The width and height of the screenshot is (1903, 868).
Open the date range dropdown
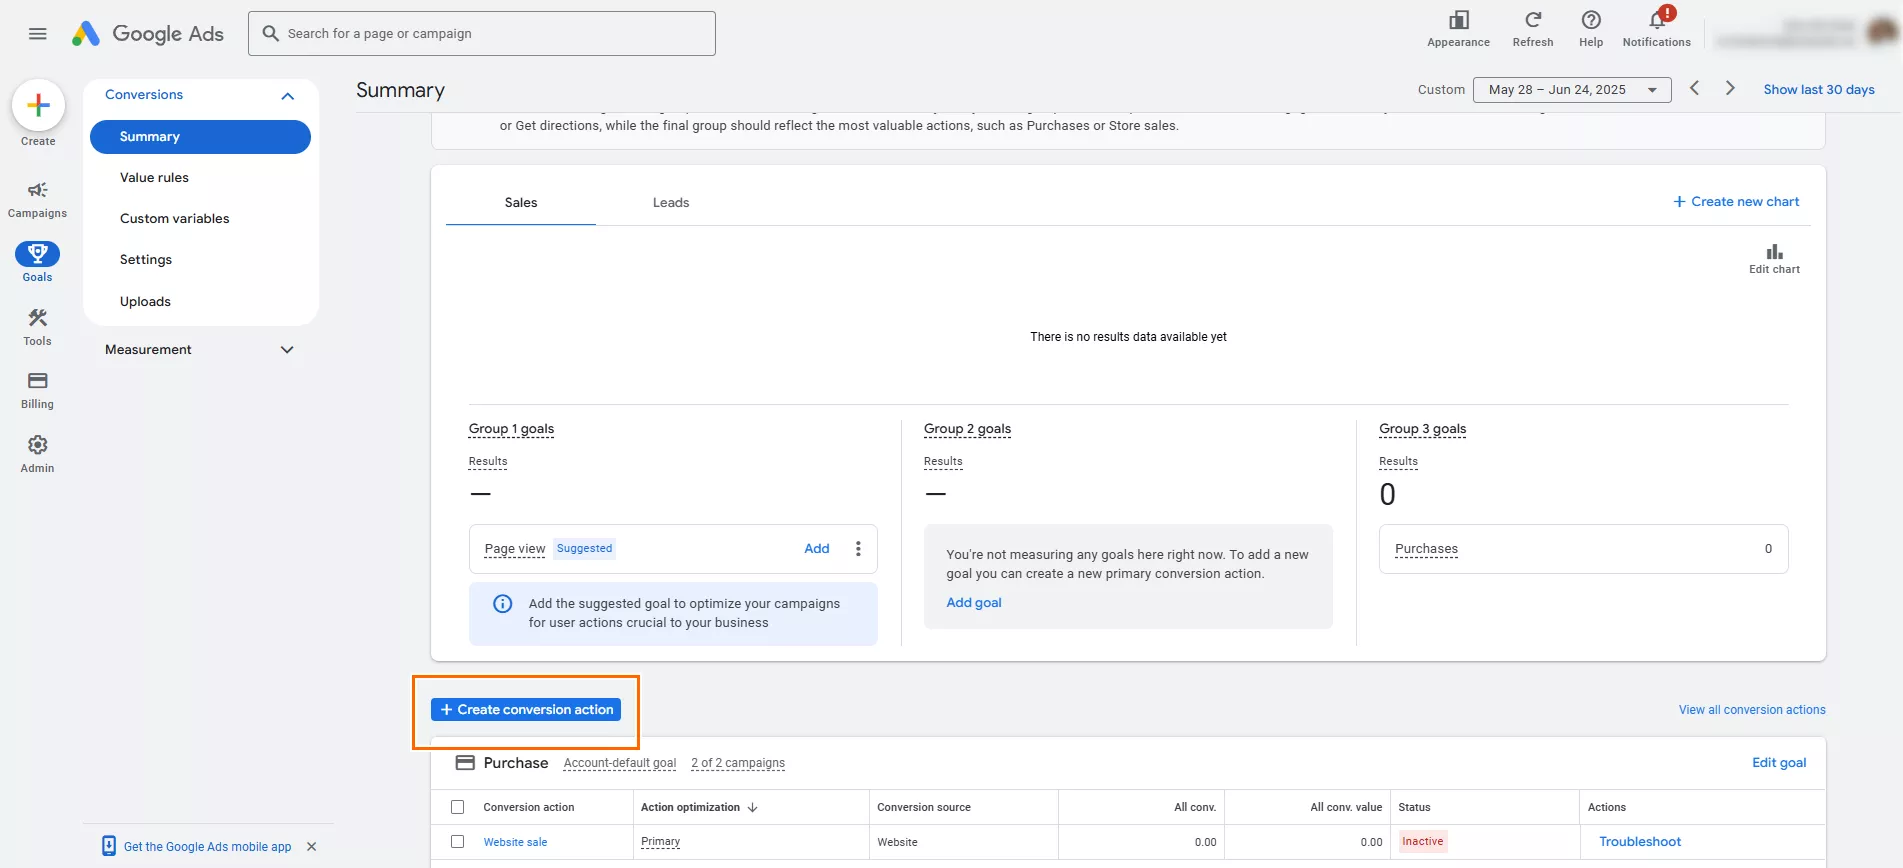click(x=1572, y=90)
